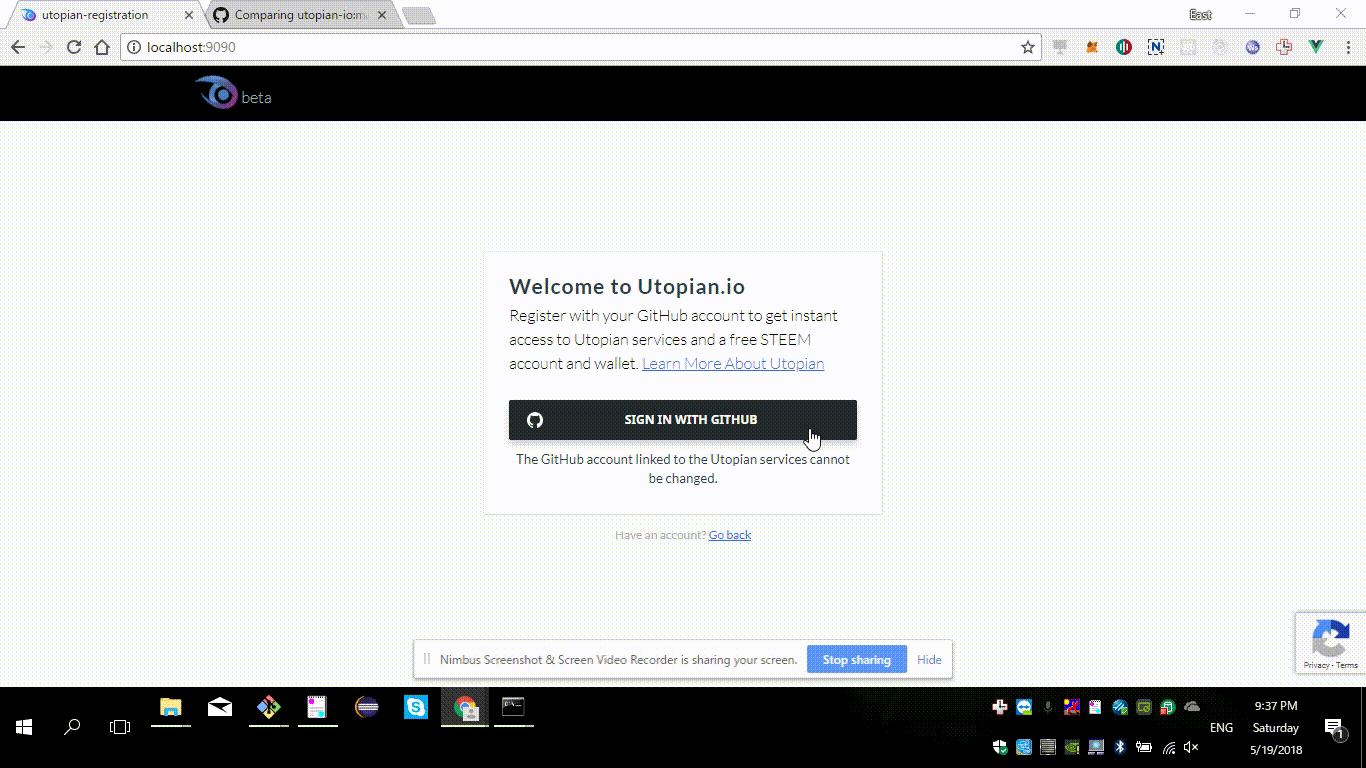Open the notepad app on the taskbar
This screenshot has width=1366, height=768.
pyautogui.click(x=318, y=708)
